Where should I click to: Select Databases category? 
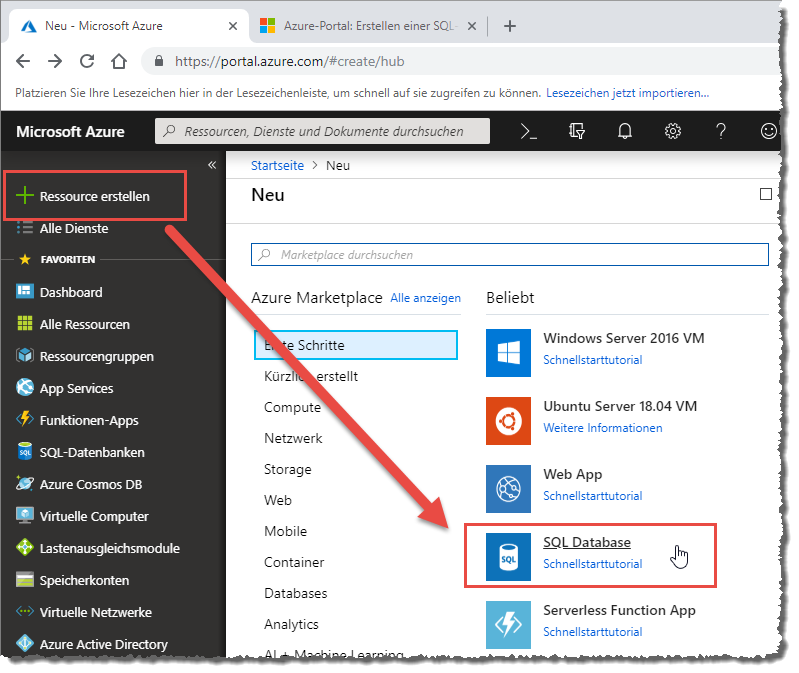coord(296,594)
